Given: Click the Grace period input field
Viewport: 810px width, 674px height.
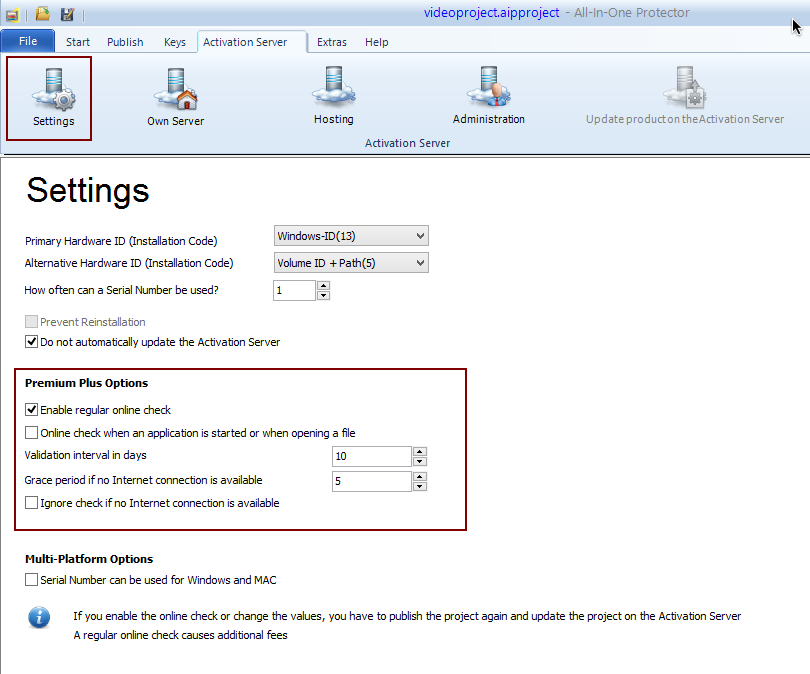Looking at the screenshot, I should [x=372, y=481].
